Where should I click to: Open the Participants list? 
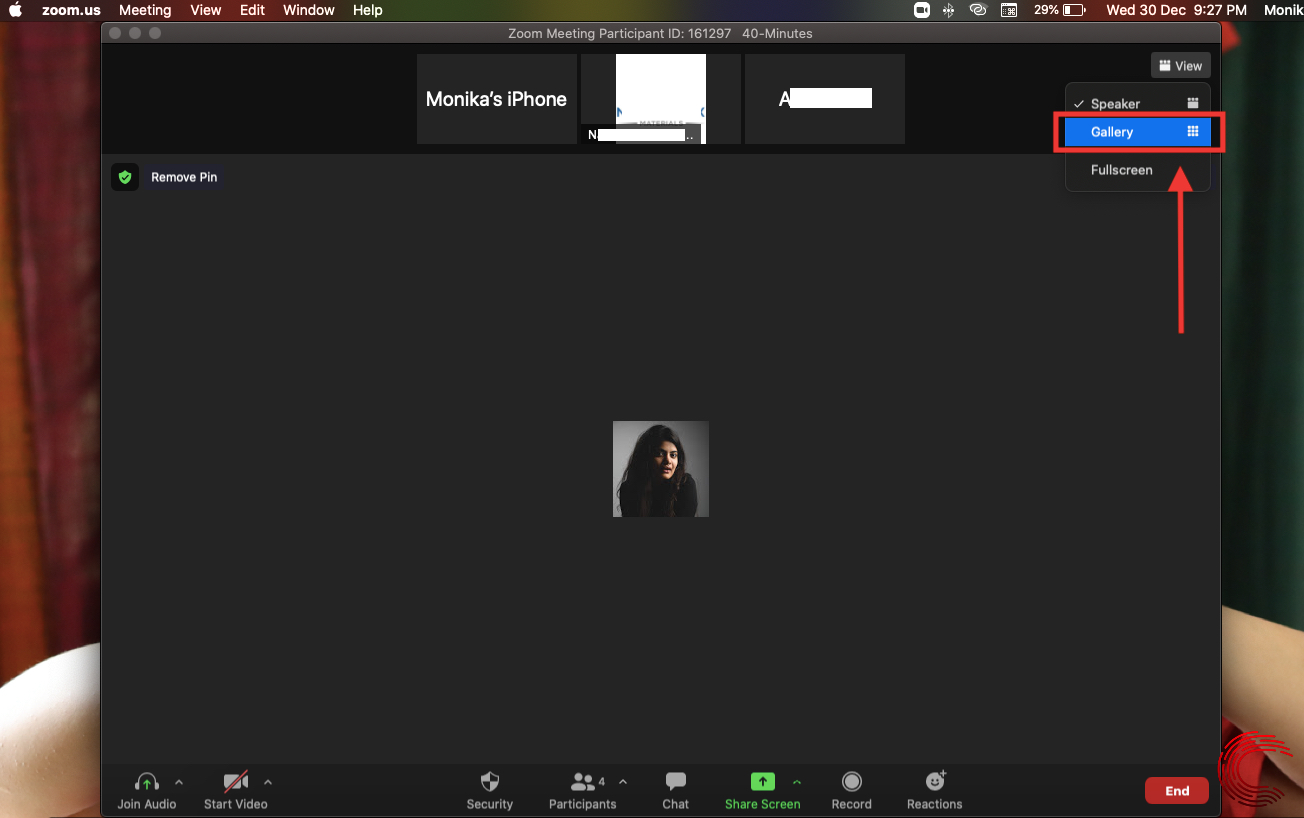[x=583, y=790]
